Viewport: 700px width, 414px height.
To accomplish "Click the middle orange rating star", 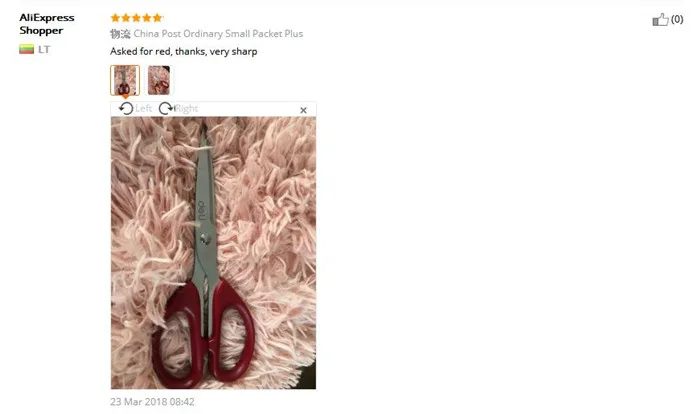I will tap(136, 18).
